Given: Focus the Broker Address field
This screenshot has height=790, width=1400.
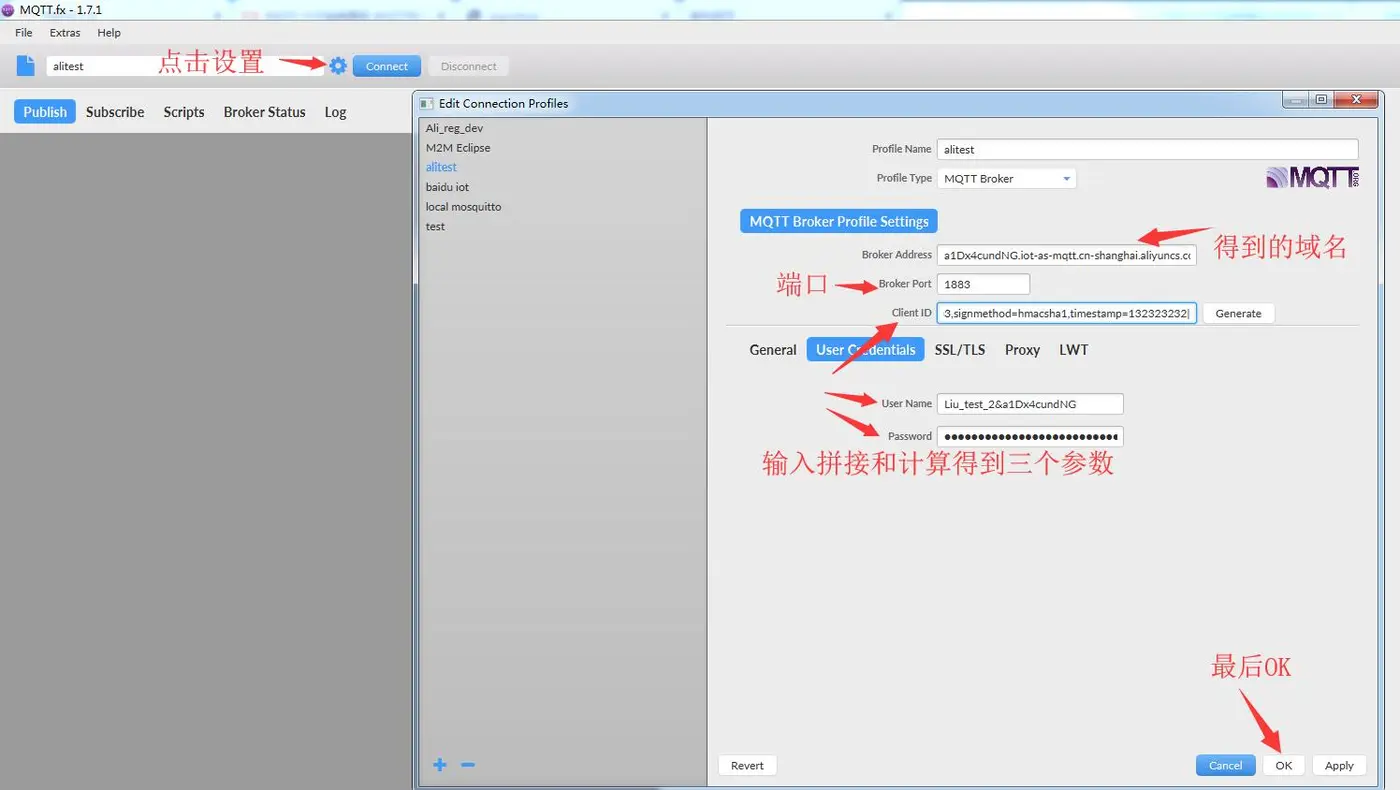Looking at the screenshot, I should click(1067, 255).
